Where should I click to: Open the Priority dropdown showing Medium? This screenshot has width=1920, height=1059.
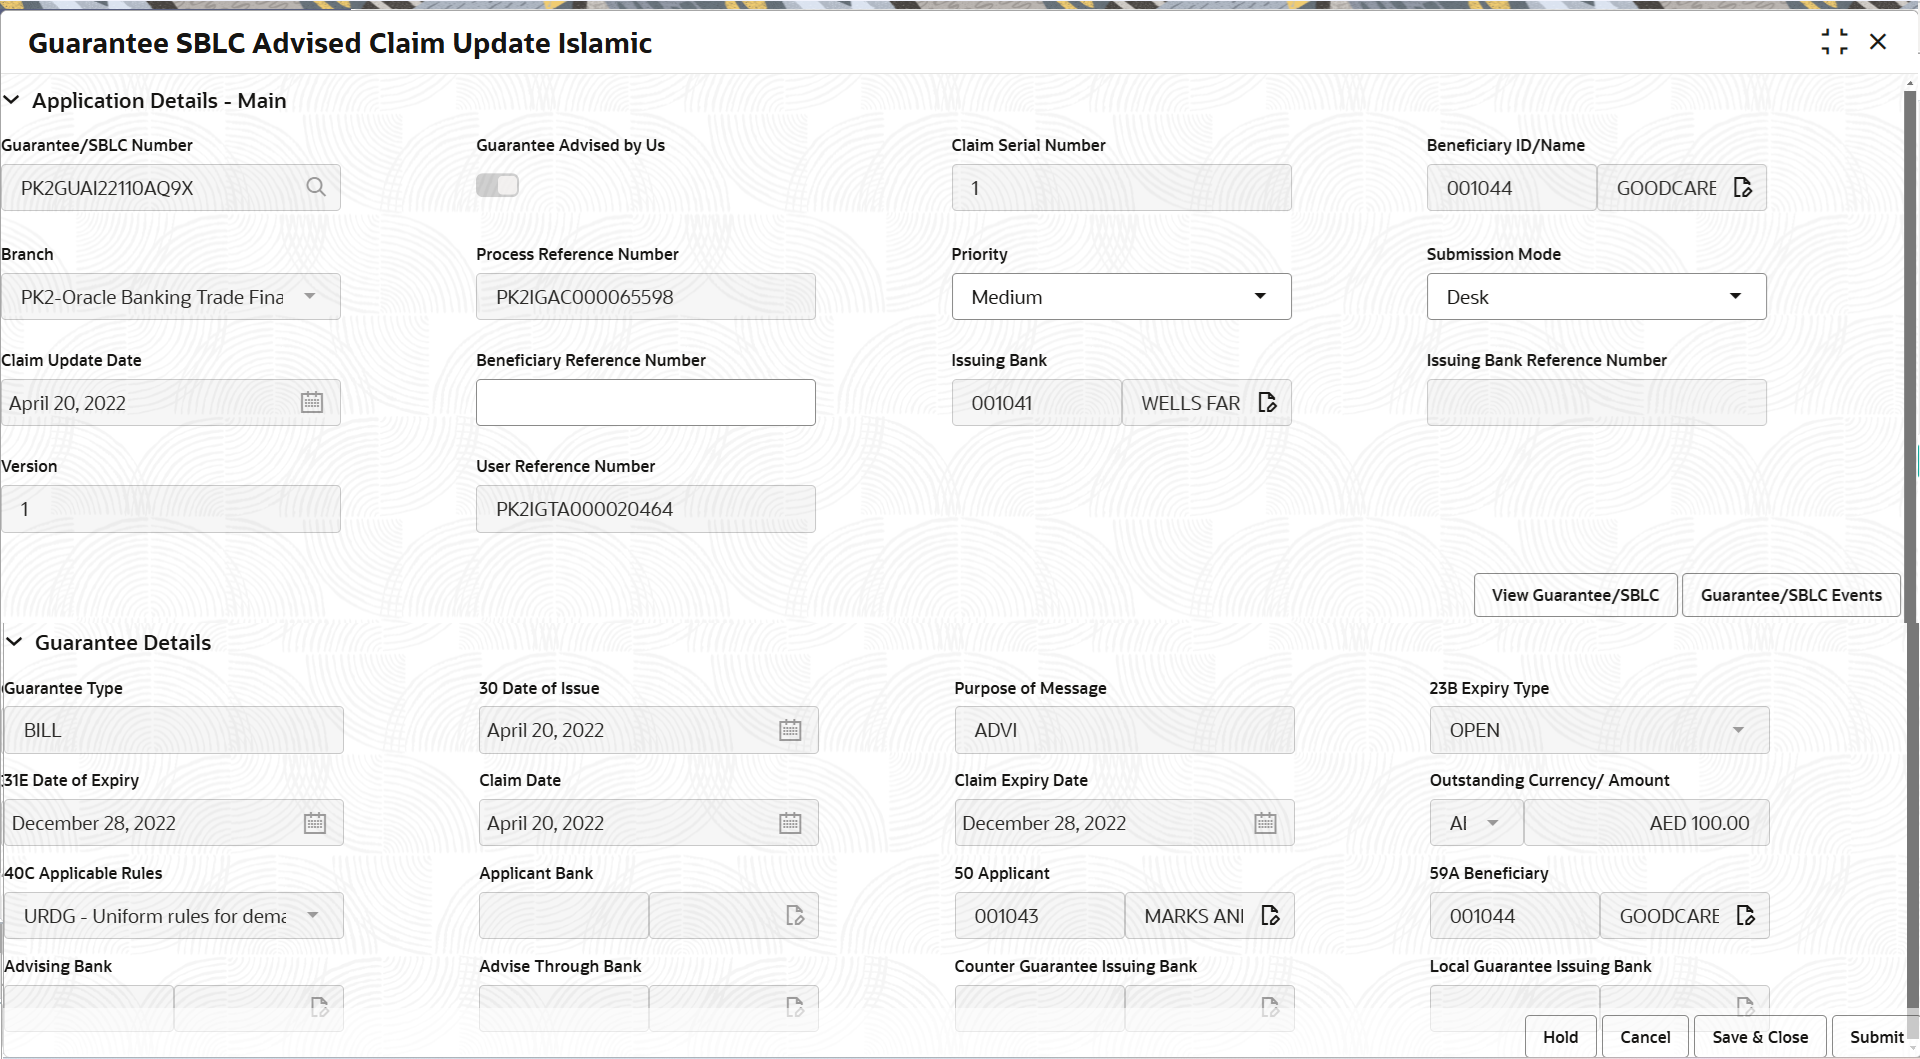(x=1259, y=296)
